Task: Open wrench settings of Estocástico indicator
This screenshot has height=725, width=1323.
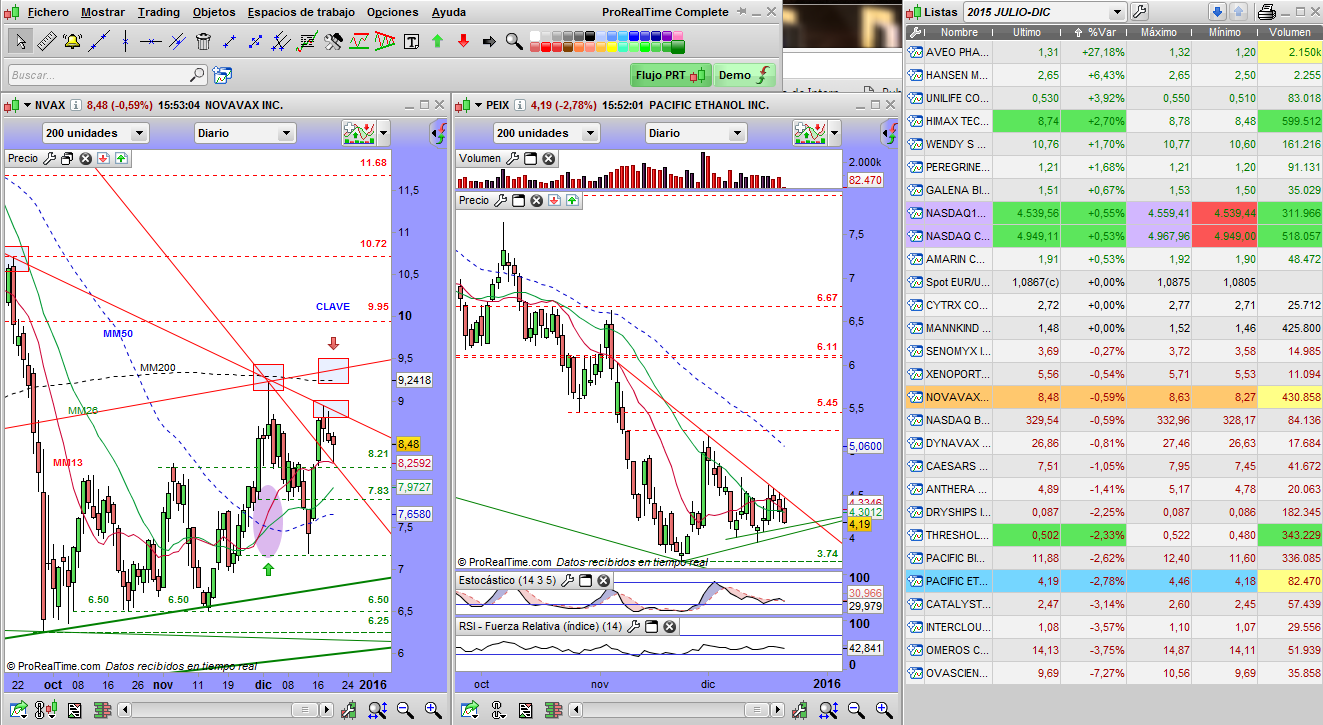Action: coord(567,580)
